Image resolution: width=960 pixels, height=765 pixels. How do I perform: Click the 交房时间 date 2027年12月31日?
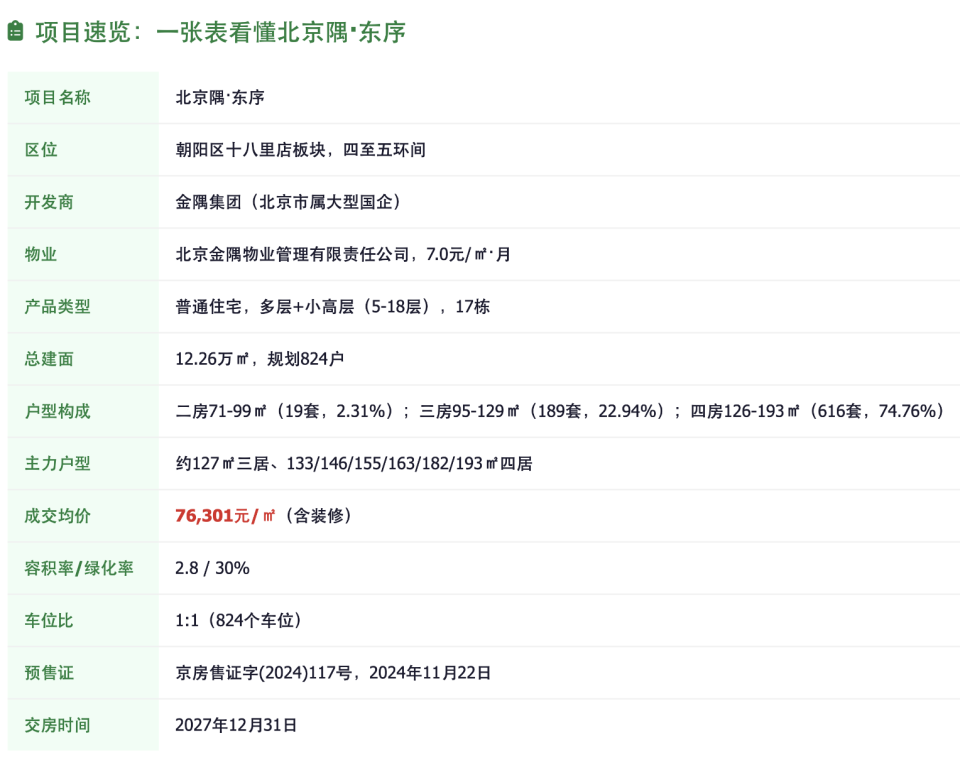pyautogui.click(x=236, y=725)
